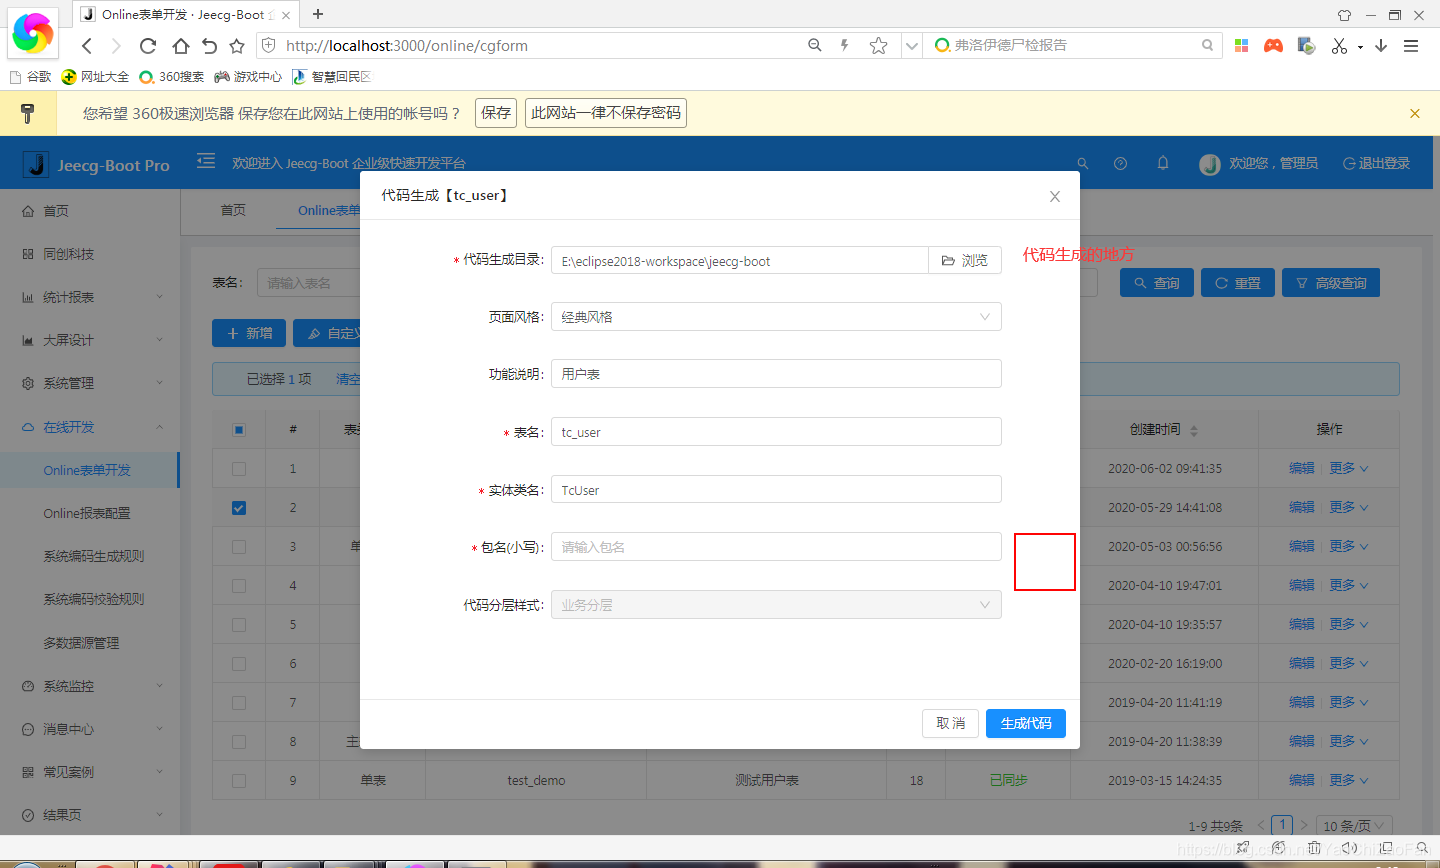Click 生成代码 button
The width and height of the screenshot is (1440, 868).
coord(1026,723)
